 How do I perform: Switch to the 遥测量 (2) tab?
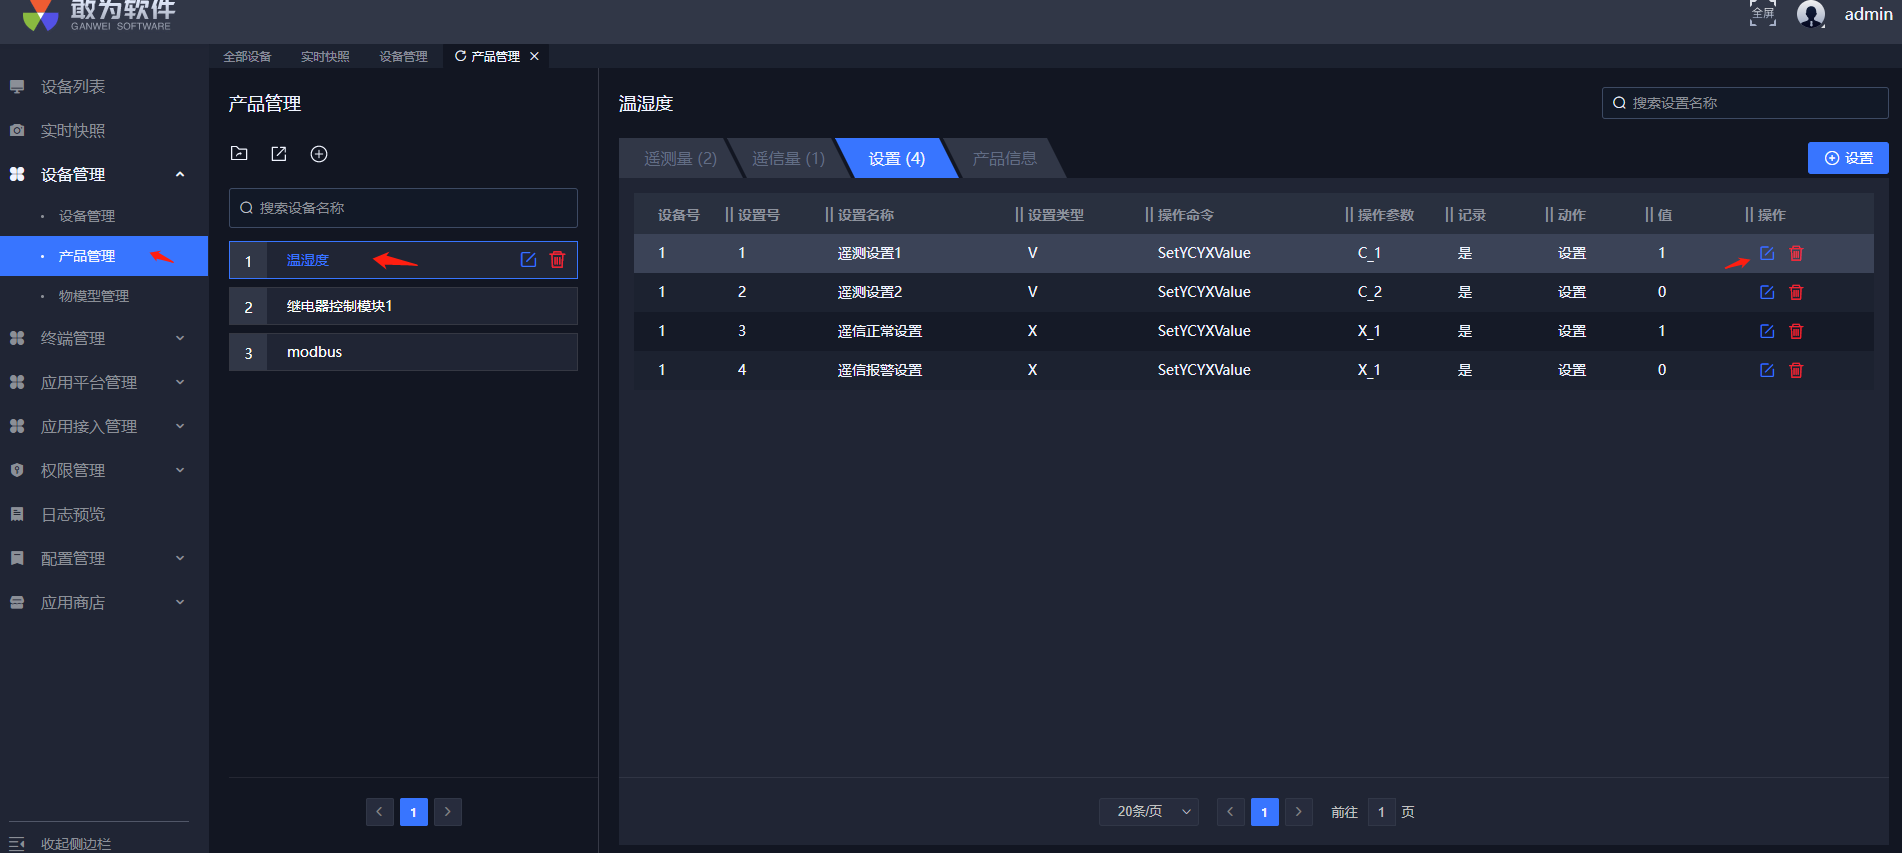pos(680,159)
